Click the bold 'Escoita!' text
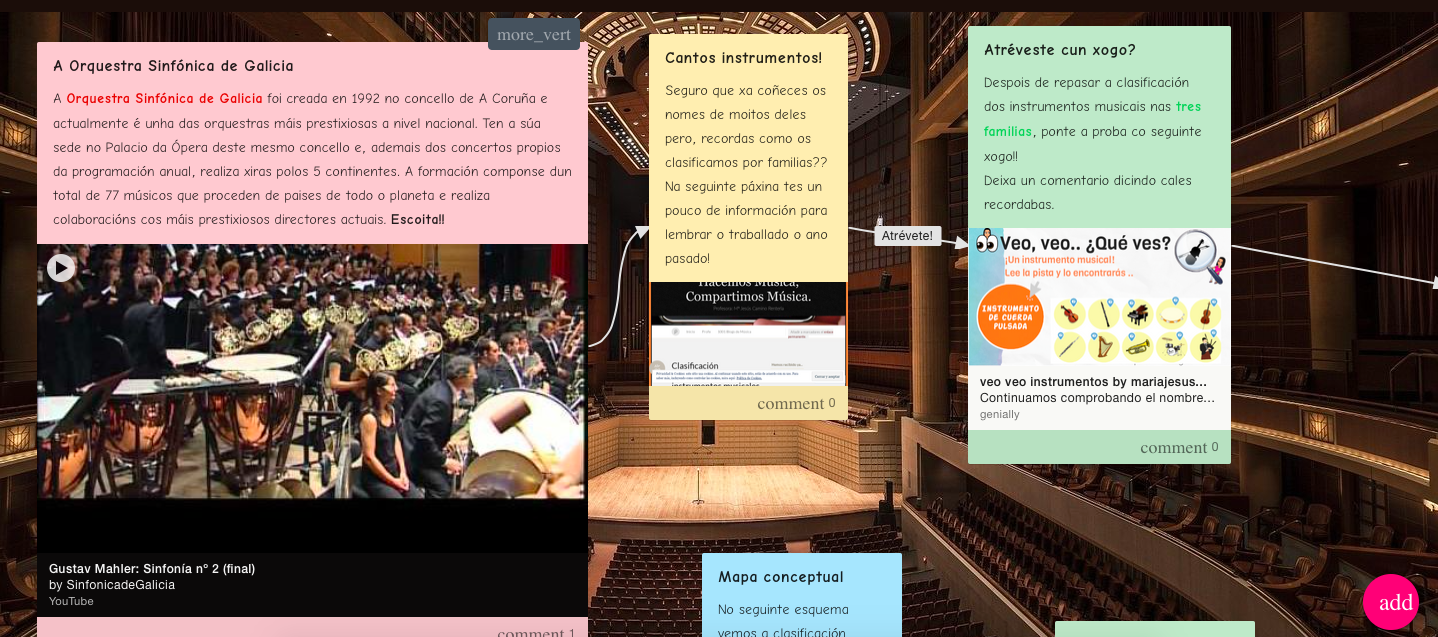This screenshot has width=1438, height=637. click(x=417, y=219)
